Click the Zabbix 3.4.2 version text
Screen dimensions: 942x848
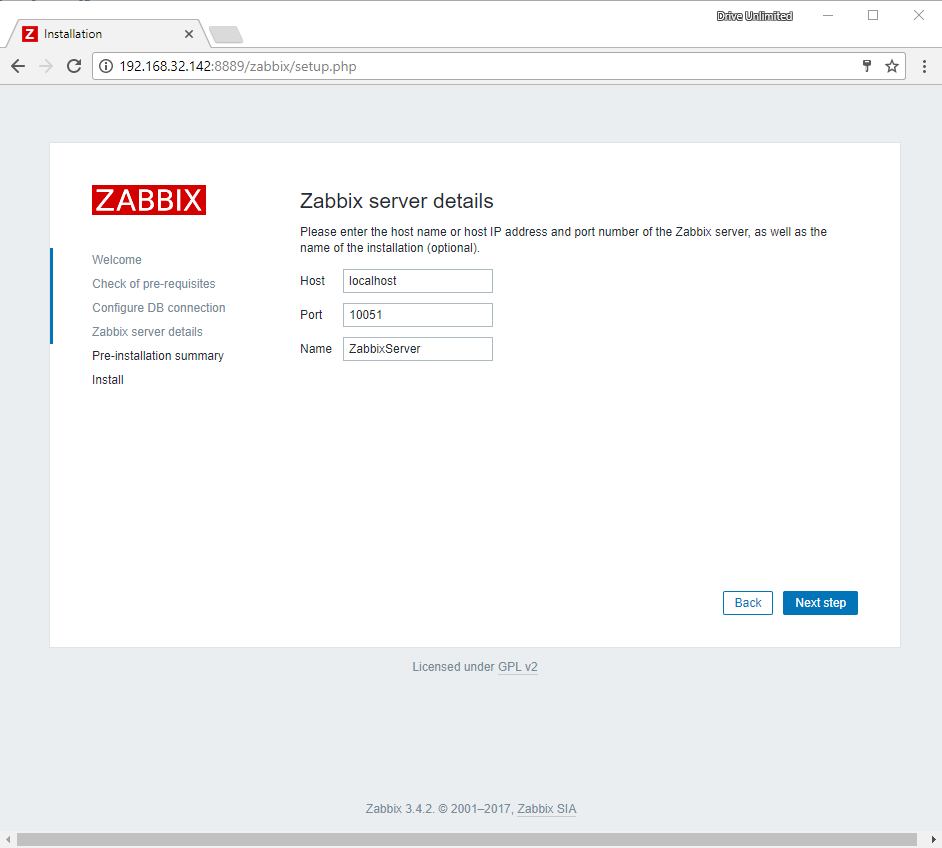point(400,808)
